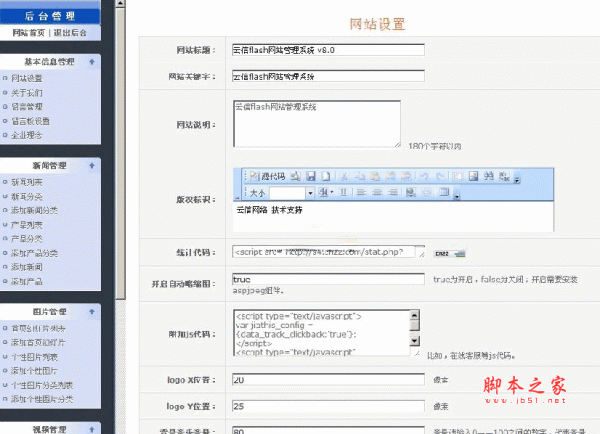Open 首页幻灯片列表 in the sidebar
This screenshot has width=600, height=434.
point(38,328)
